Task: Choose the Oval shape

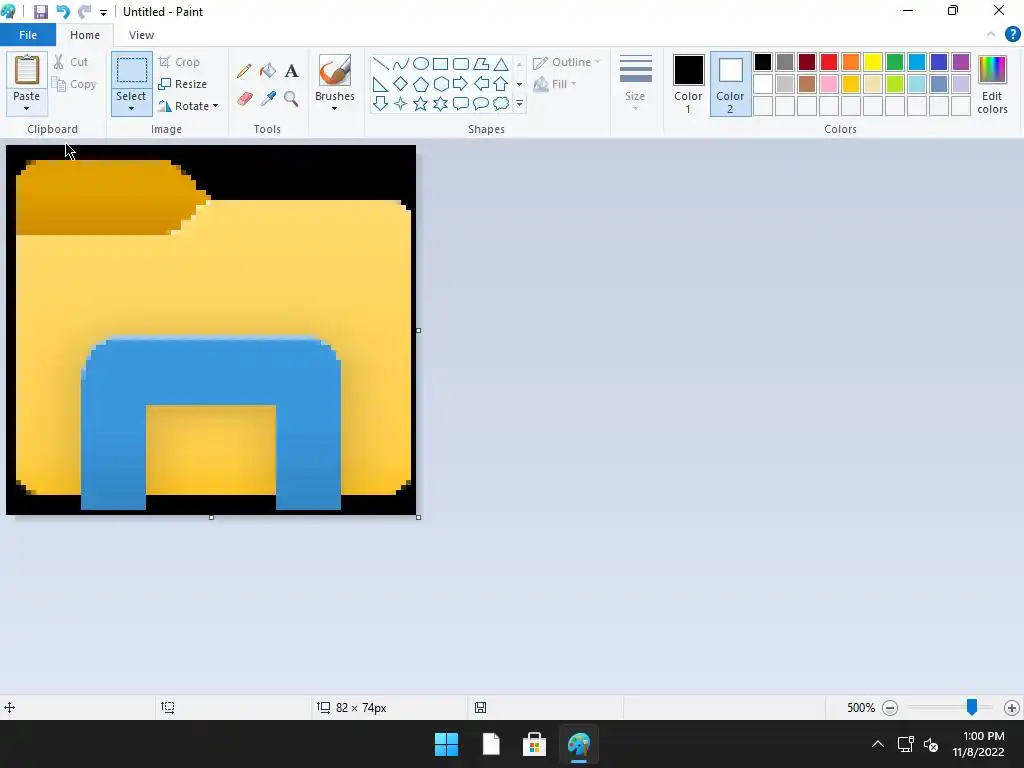Action: (x=421, y=63)
